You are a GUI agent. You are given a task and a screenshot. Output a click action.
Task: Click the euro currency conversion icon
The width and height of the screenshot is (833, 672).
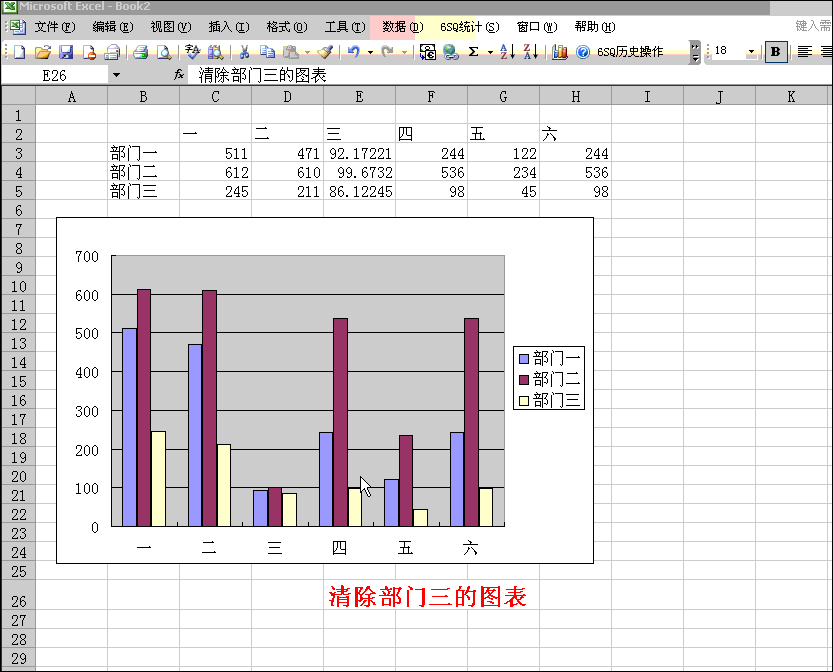coord(427,52)
